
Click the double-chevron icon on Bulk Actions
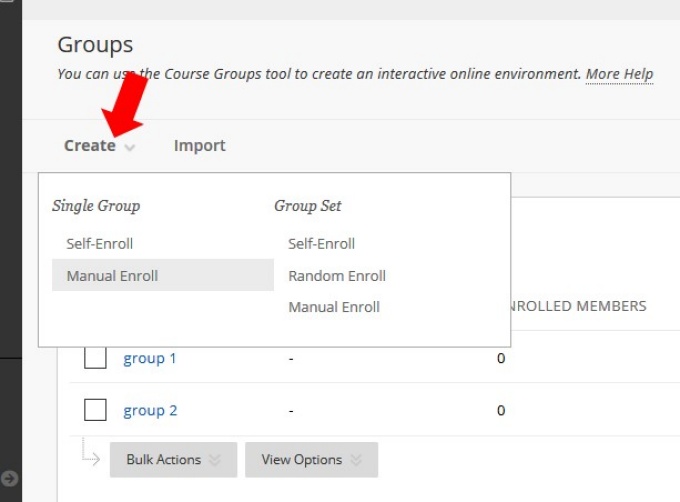(213, 460)
